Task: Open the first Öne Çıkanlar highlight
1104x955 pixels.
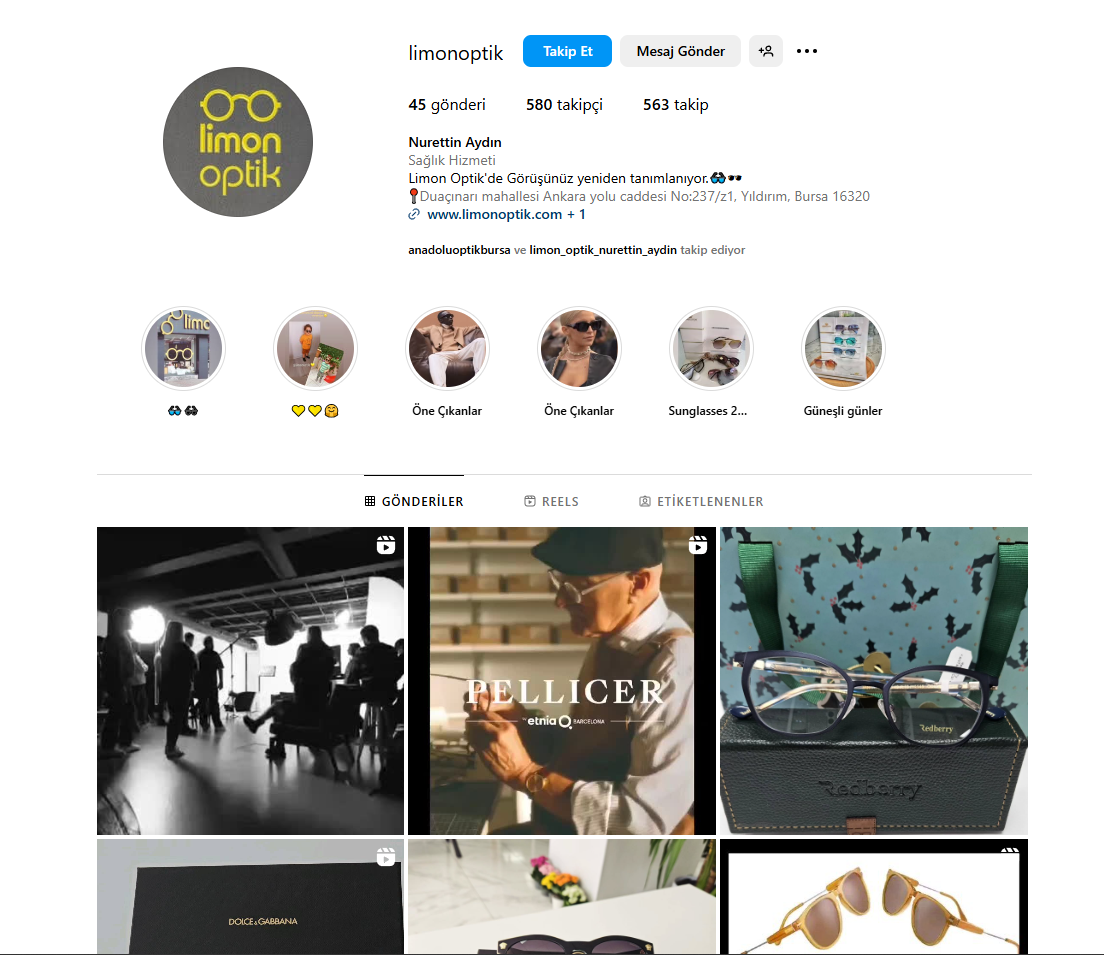Action: click(x=447, y=349)
